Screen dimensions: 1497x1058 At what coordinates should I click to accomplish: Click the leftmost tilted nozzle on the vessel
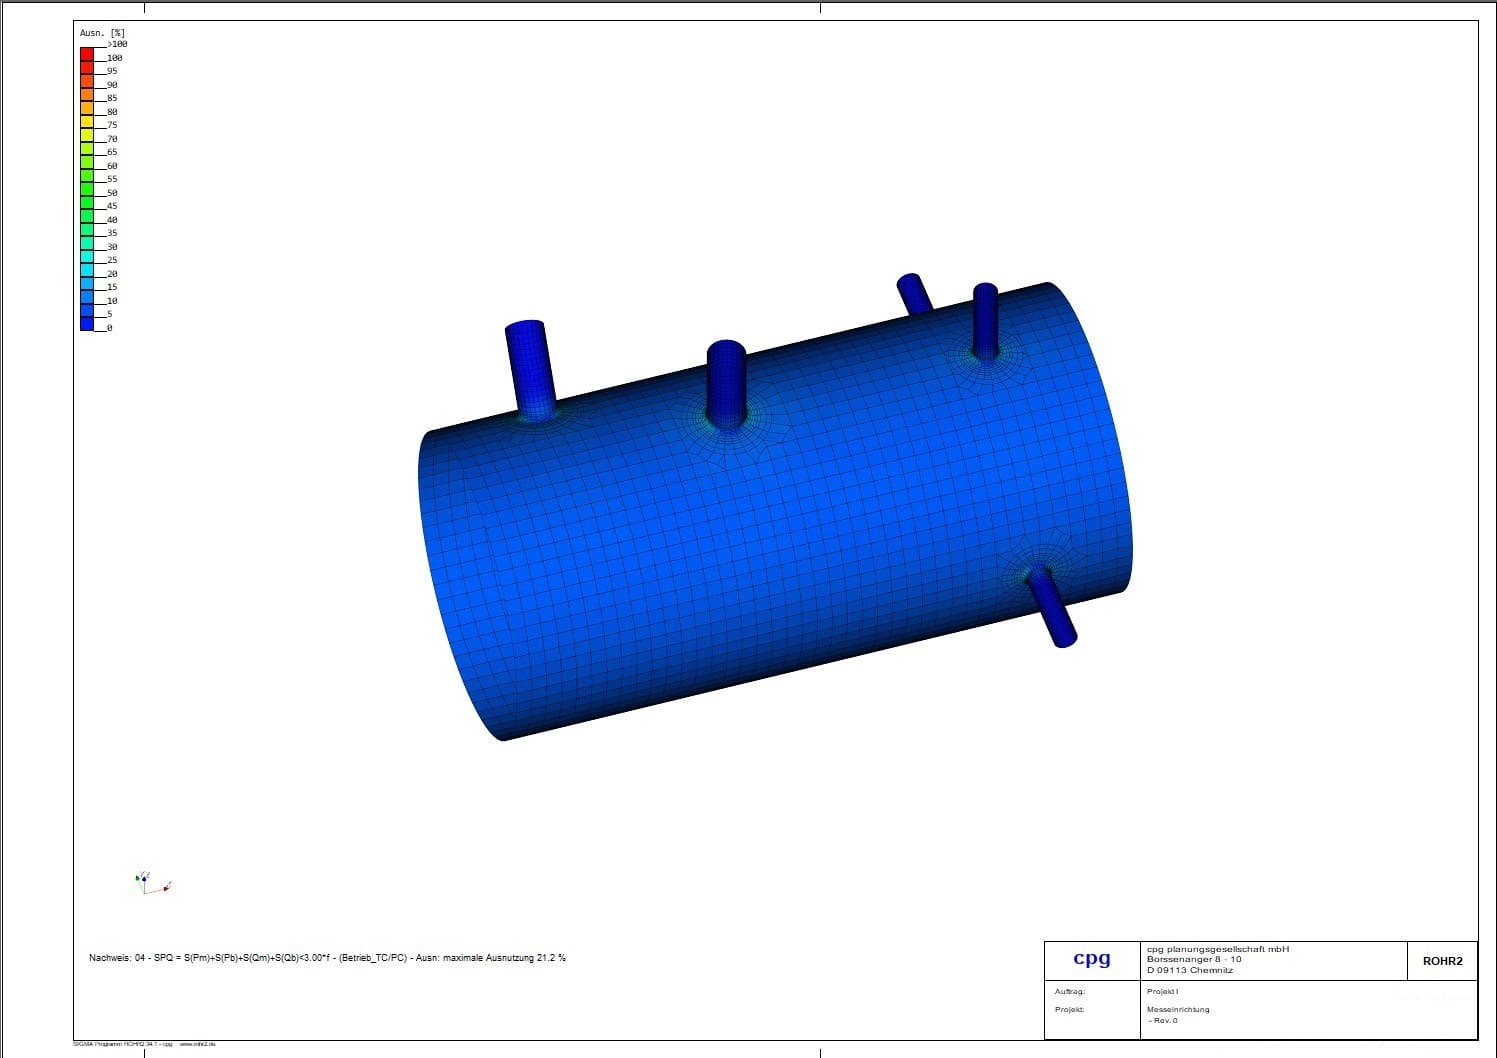click(x=531, y=370)
